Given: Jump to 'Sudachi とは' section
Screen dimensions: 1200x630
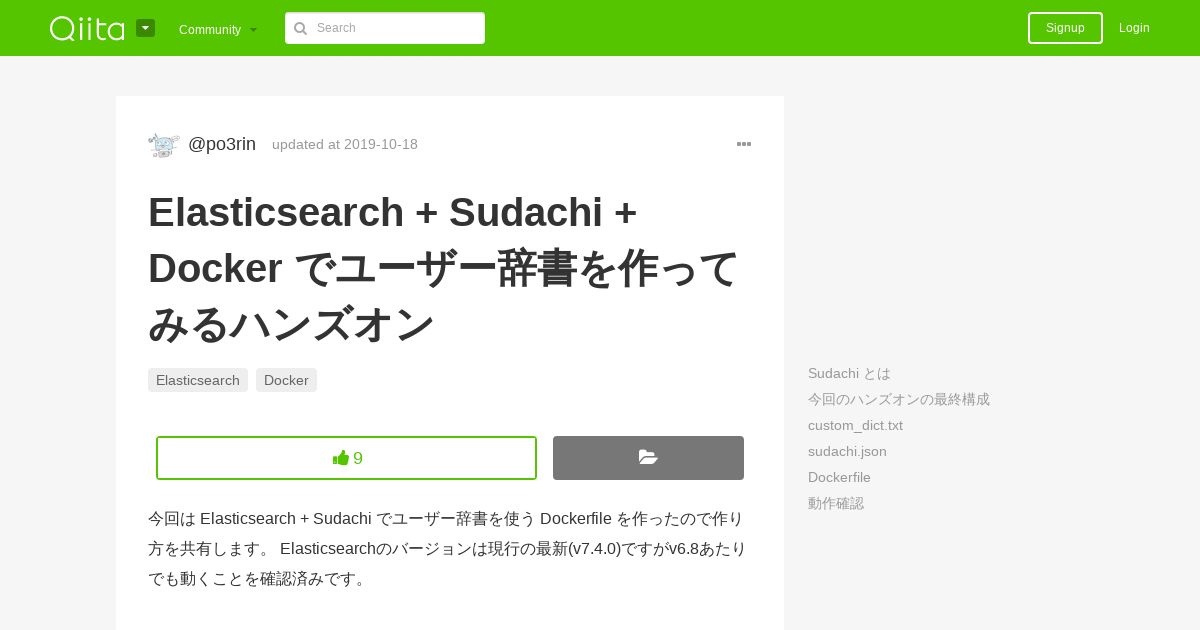Looking at the screenshot, I should (849, 373).
